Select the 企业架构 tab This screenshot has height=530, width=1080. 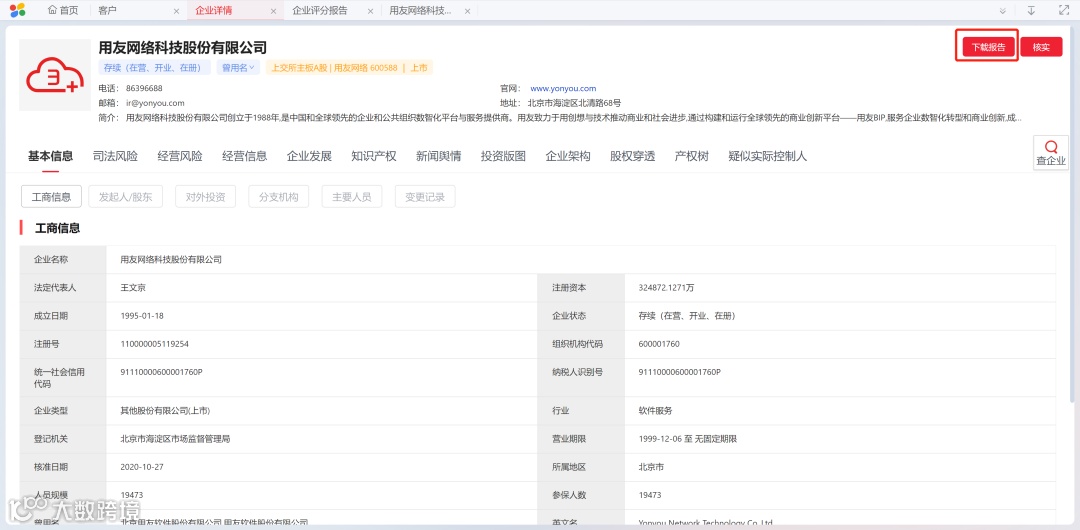click(x=568, y=156)
